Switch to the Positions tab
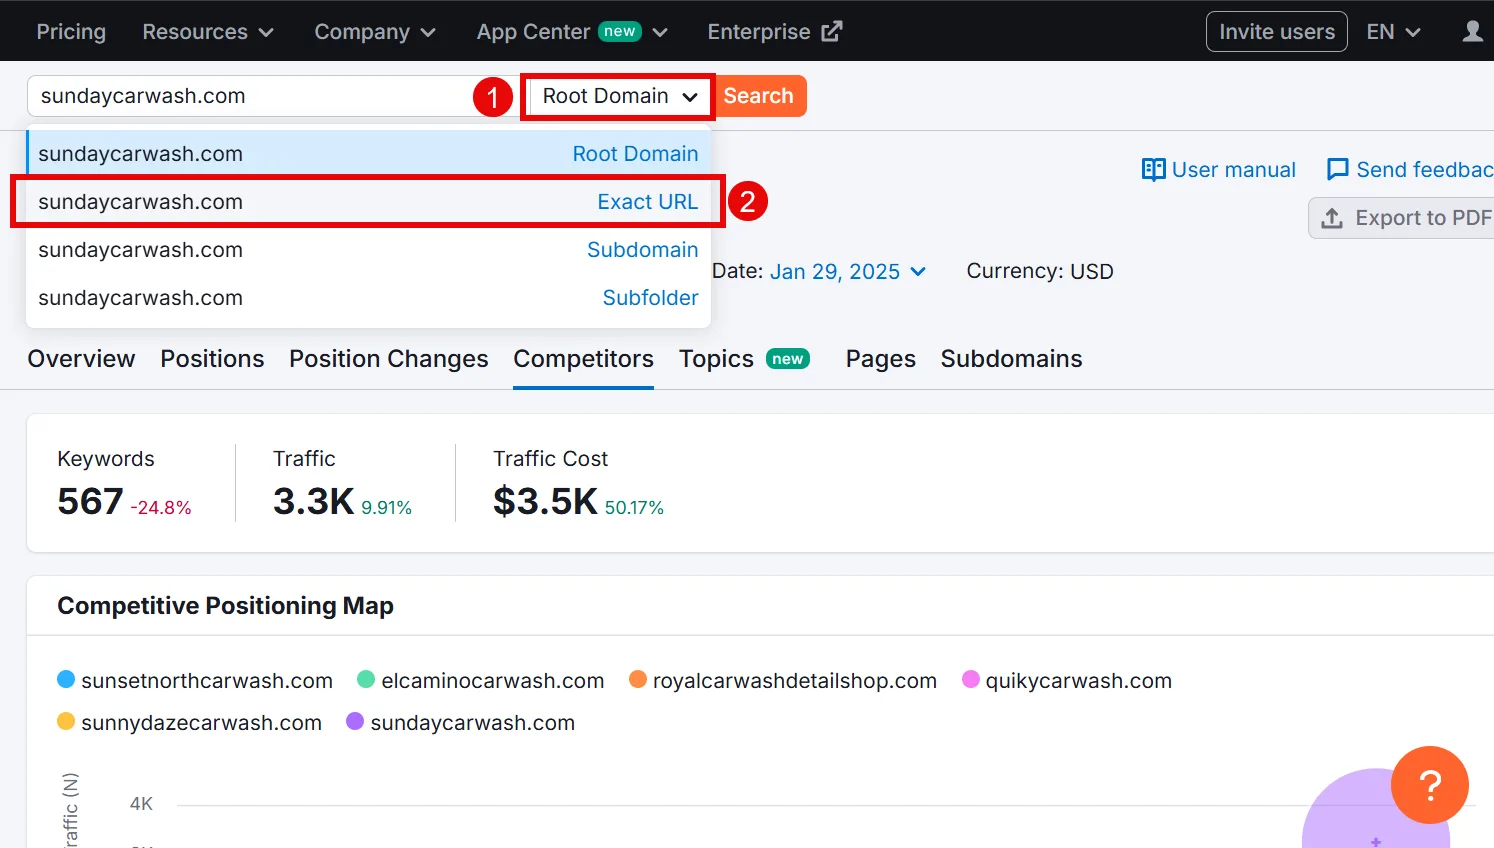The image size is (1494, 848). 212,359
